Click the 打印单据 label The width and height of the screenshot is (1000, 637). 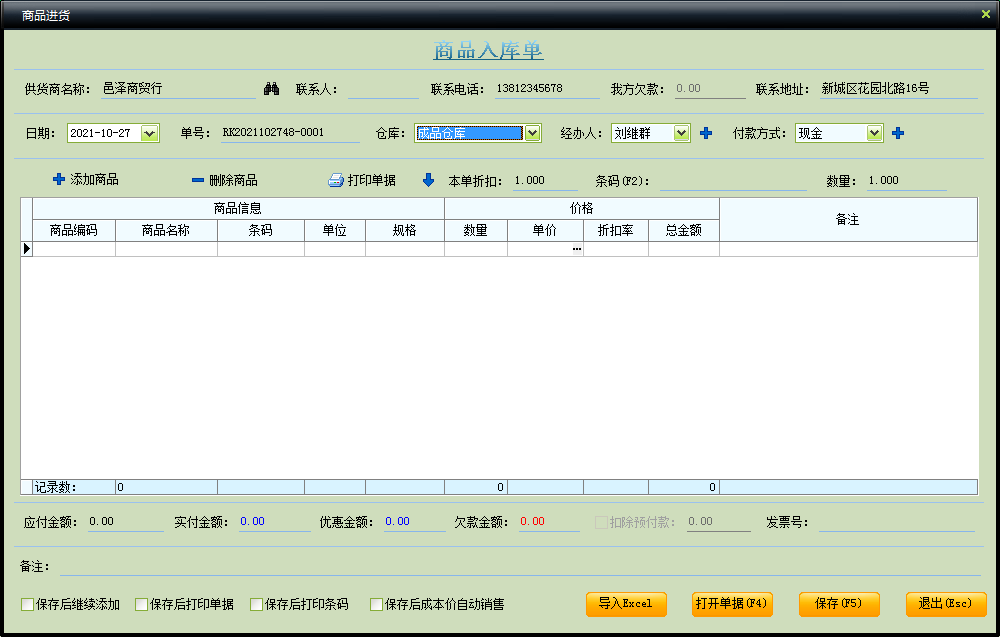372,180
